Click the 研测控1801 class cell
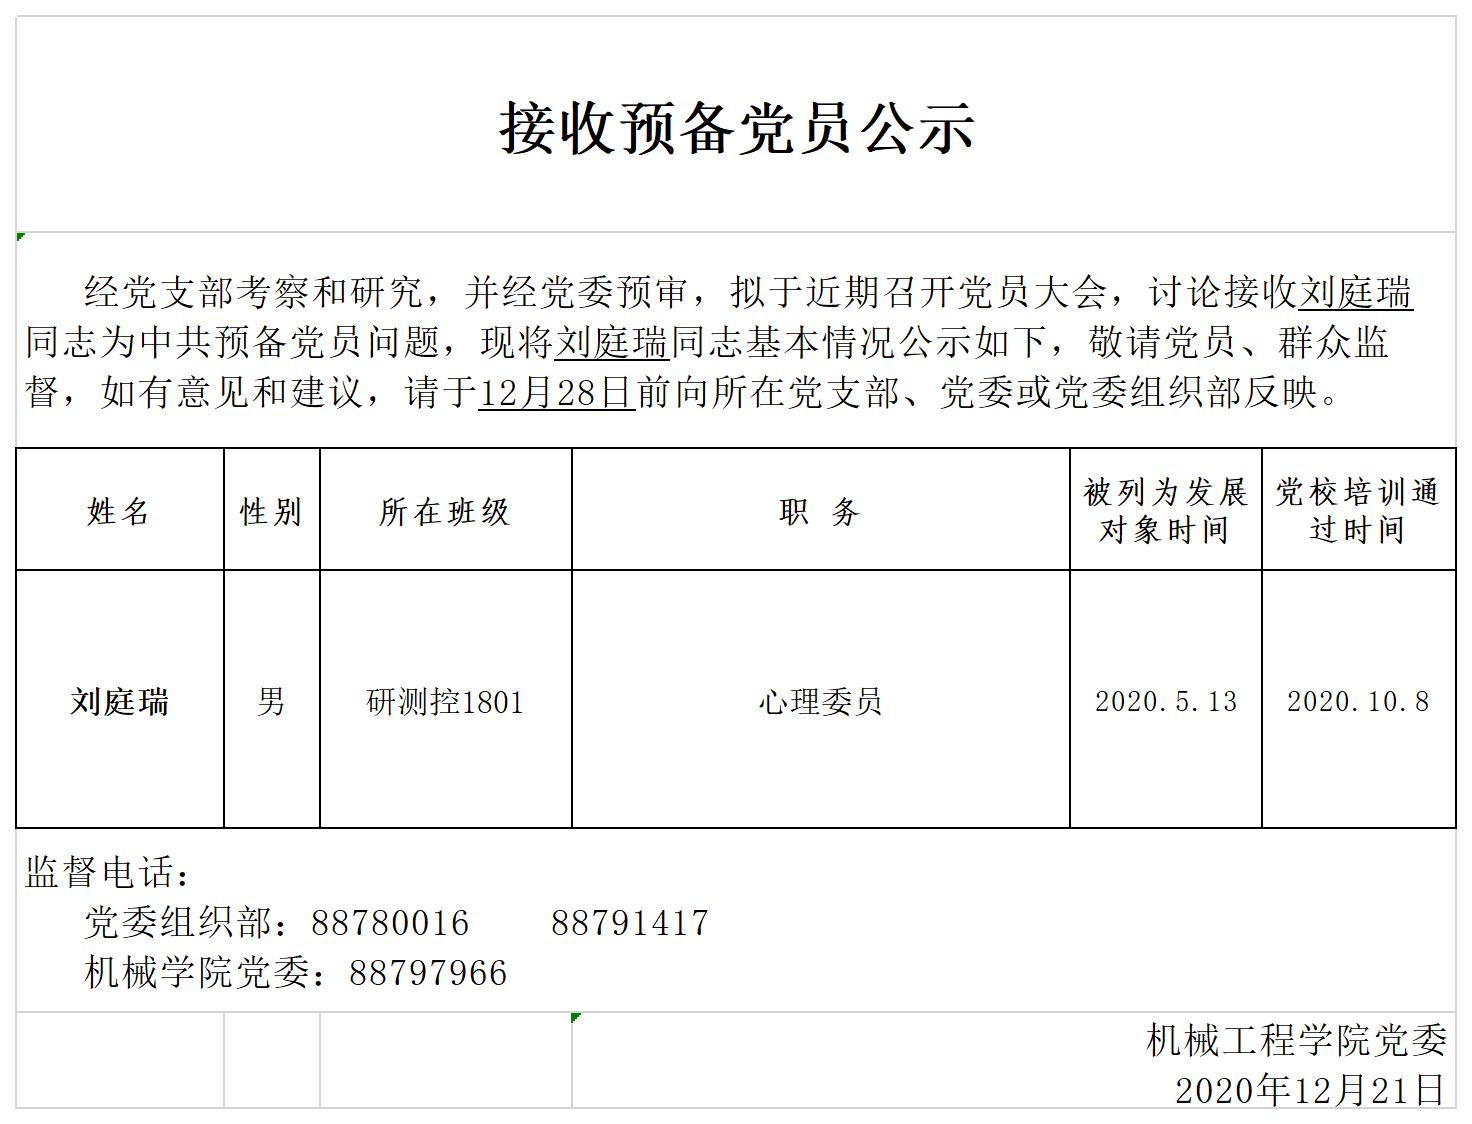Image resolution: width=1472 pixels, height=1124 pixels. (445, 702)
